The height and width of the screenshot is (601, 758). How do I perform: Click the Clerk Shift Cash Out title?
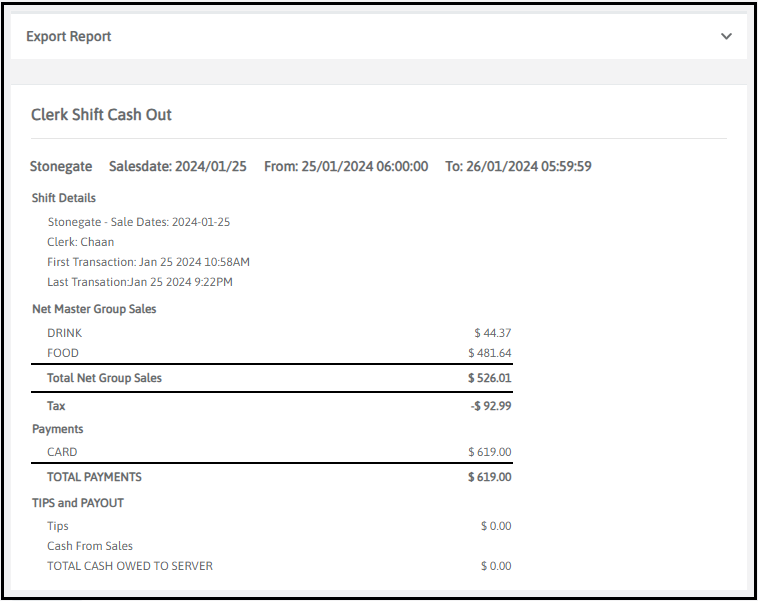pyautogui.click(x=101, y=115)
